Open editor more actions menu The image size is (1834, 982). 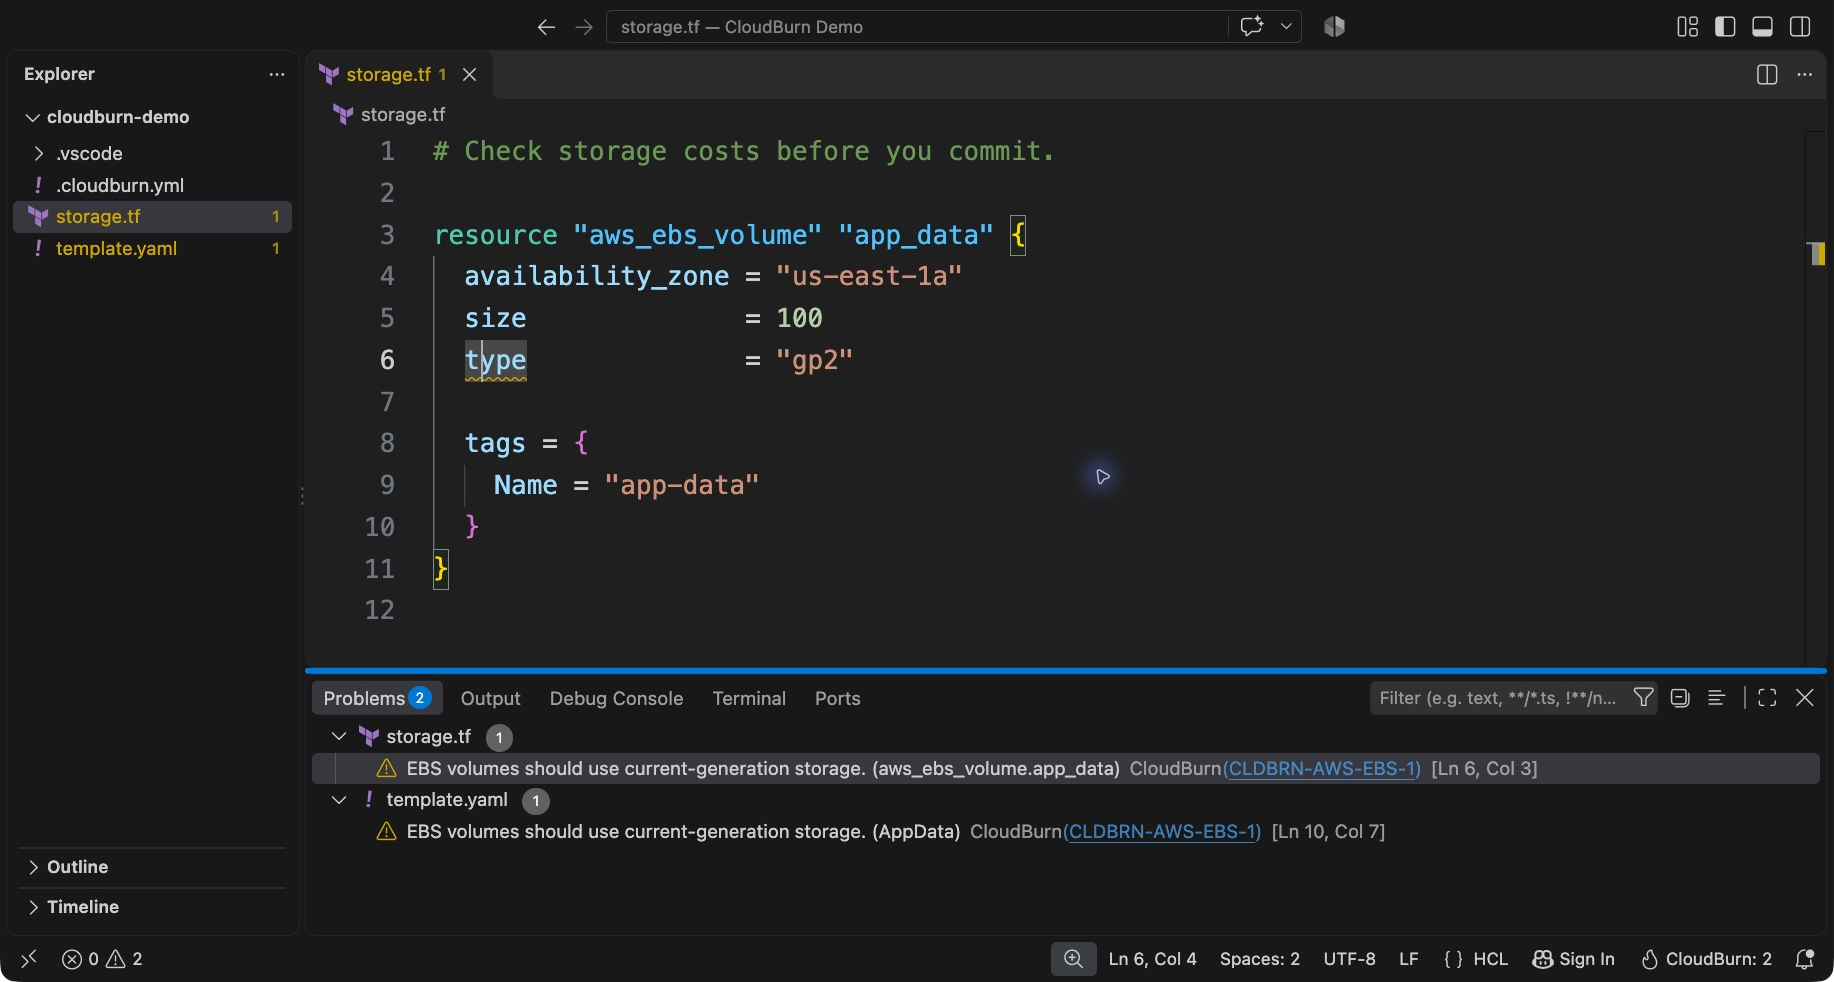click(x=1805, y=75)
